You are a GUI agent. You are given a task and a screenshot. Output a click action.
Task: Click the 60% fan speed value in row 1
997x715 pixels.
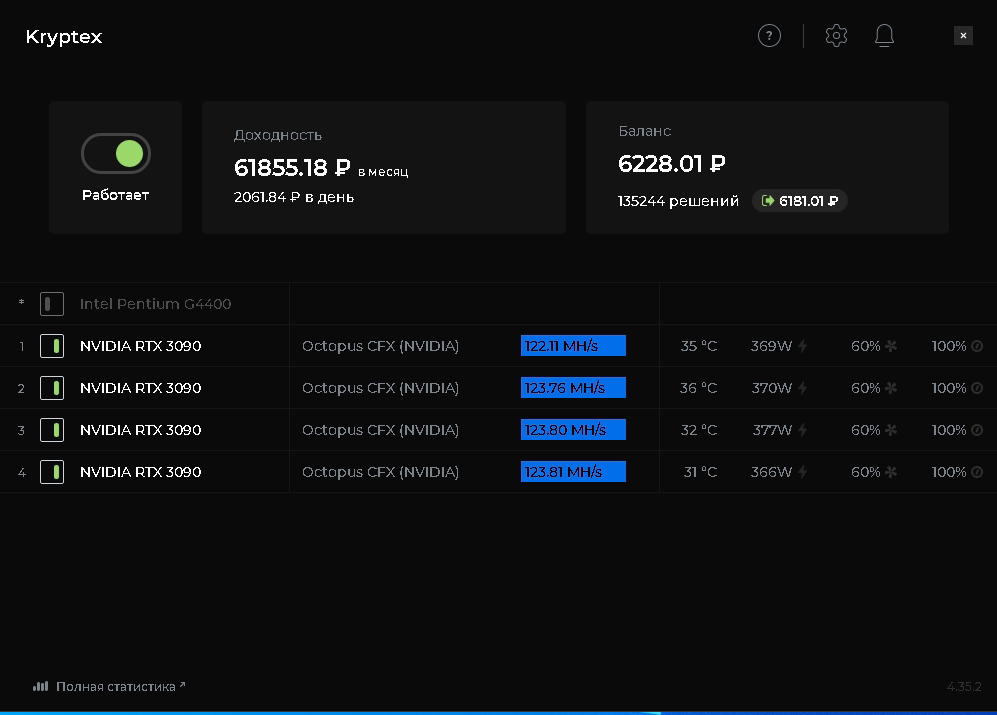point(865,346)
